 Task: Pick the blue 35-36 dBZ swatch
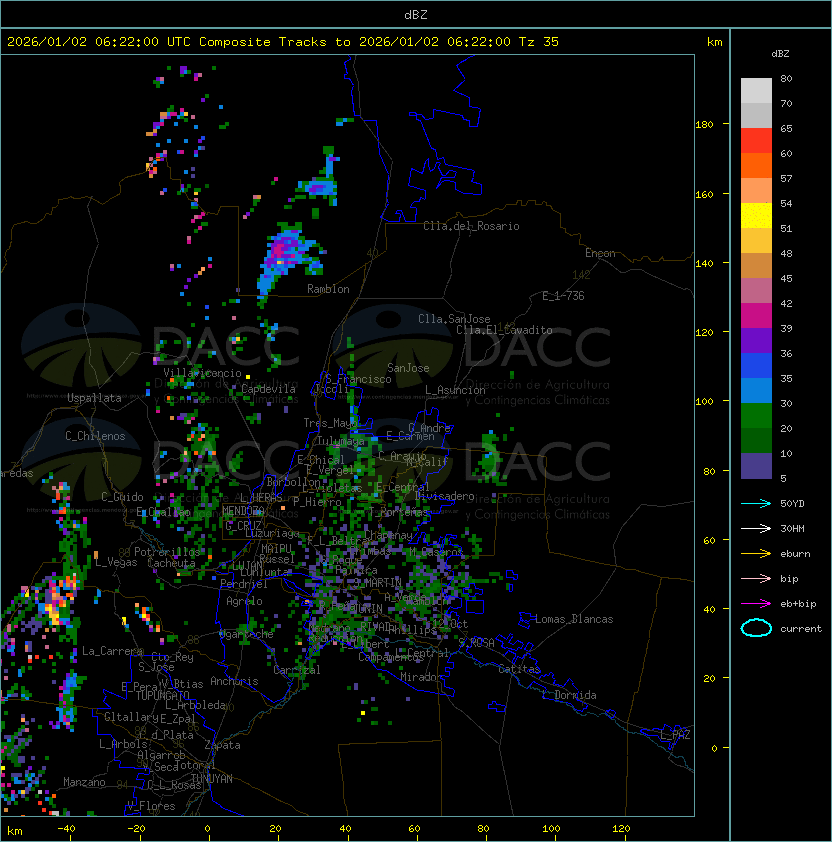click(x=756, y=366)
